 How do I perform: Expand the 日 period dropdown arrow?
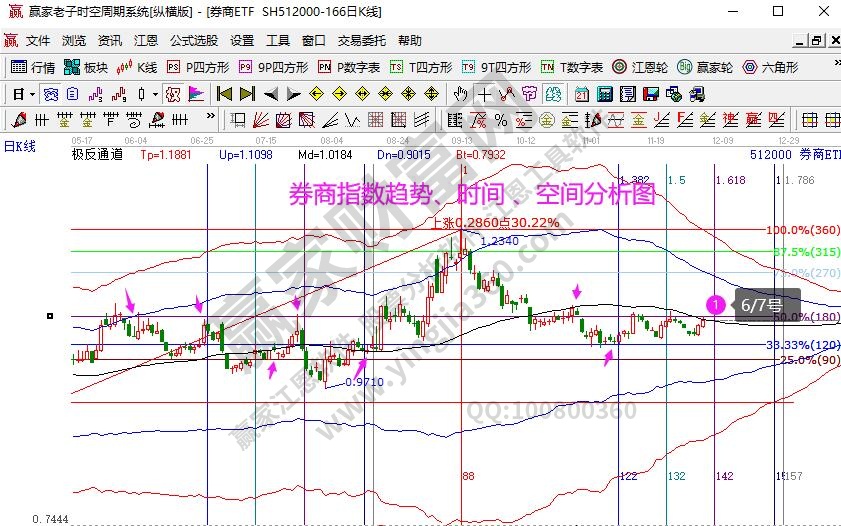(x=32, y=94)
